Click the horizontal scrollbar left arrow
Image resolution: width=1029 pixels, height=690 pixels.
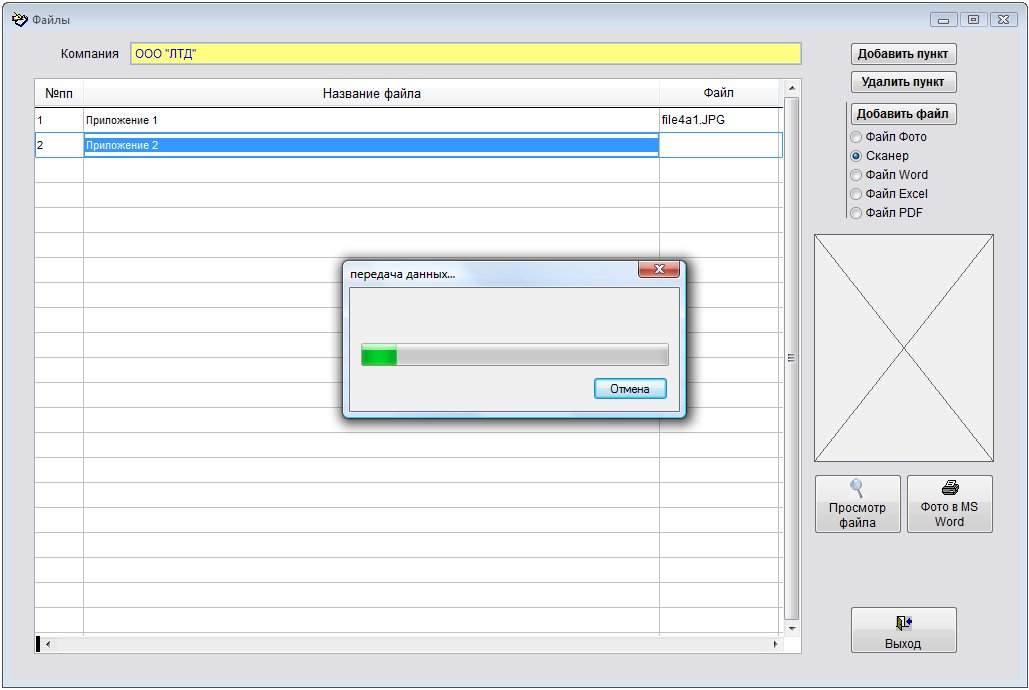[48, 644]
